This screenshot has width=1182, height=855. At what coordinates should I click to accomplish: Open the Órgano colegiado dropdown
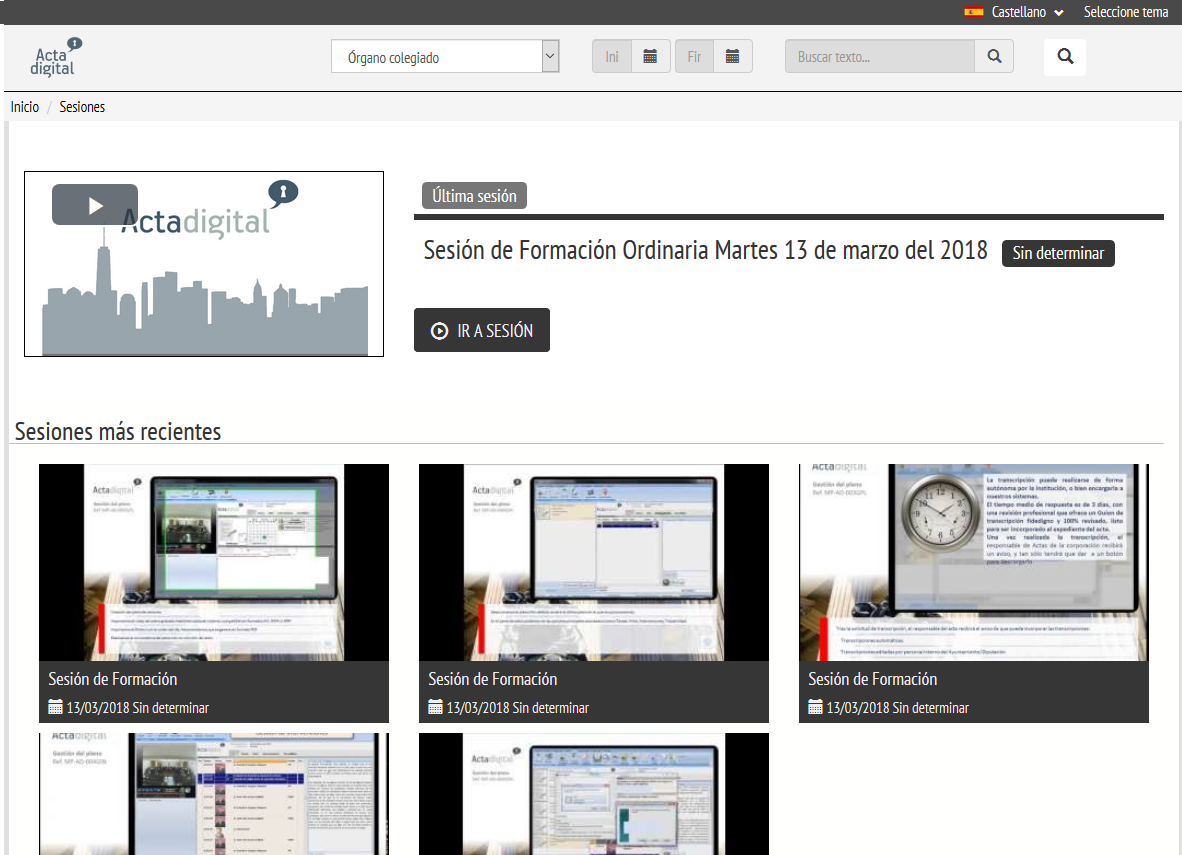click(445, 57)
